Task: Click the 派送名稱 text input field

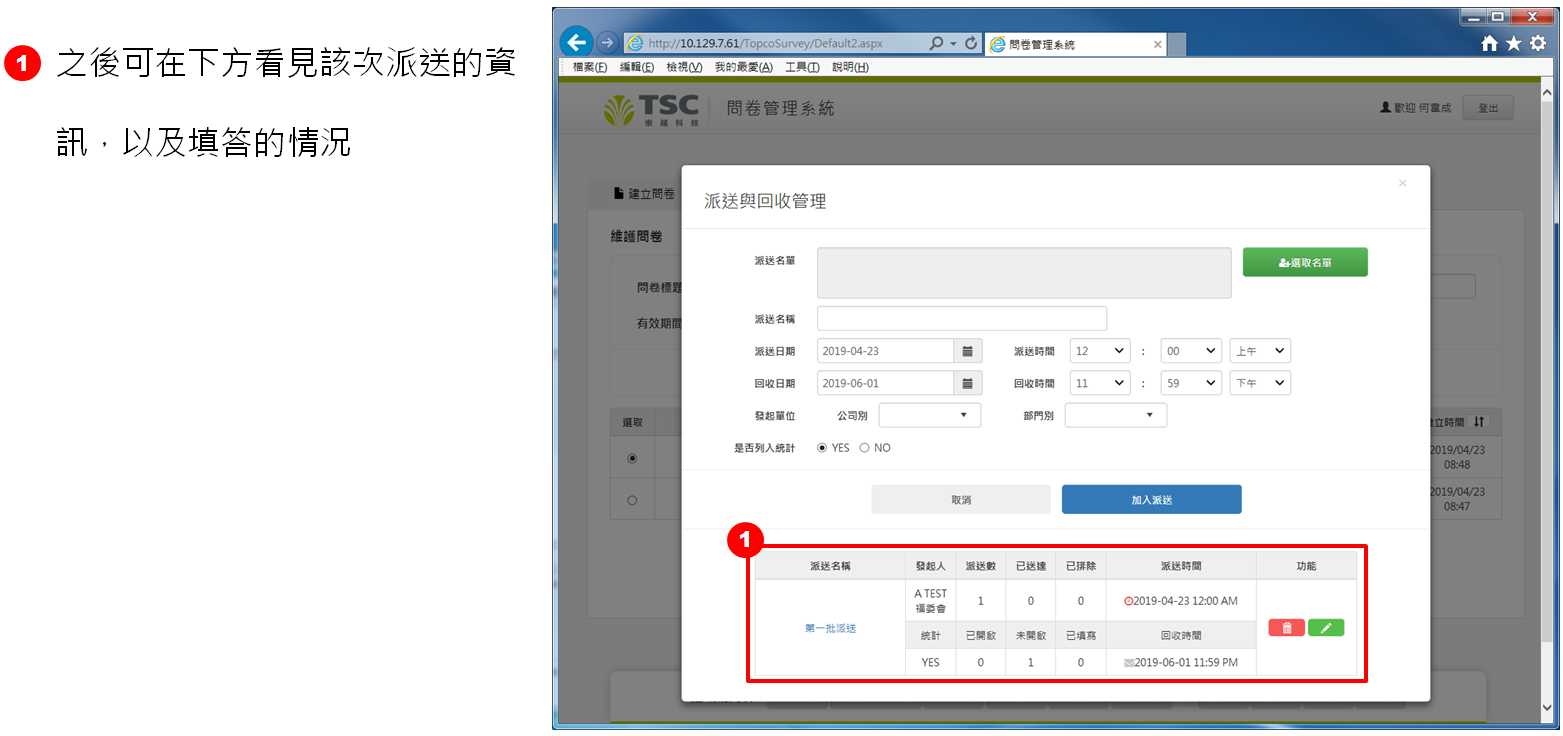Action: click(962, 318)
